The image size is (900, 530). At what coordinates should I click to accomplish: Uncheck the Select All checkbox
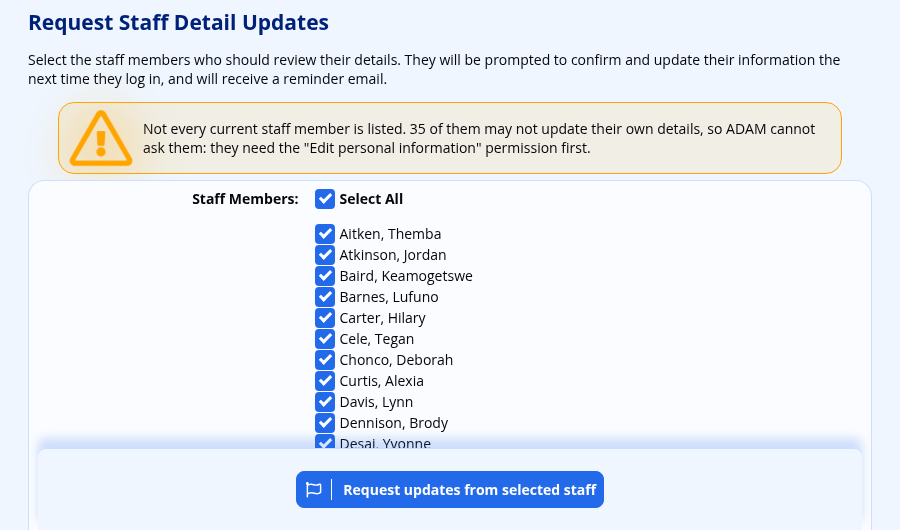coord(325,199)
